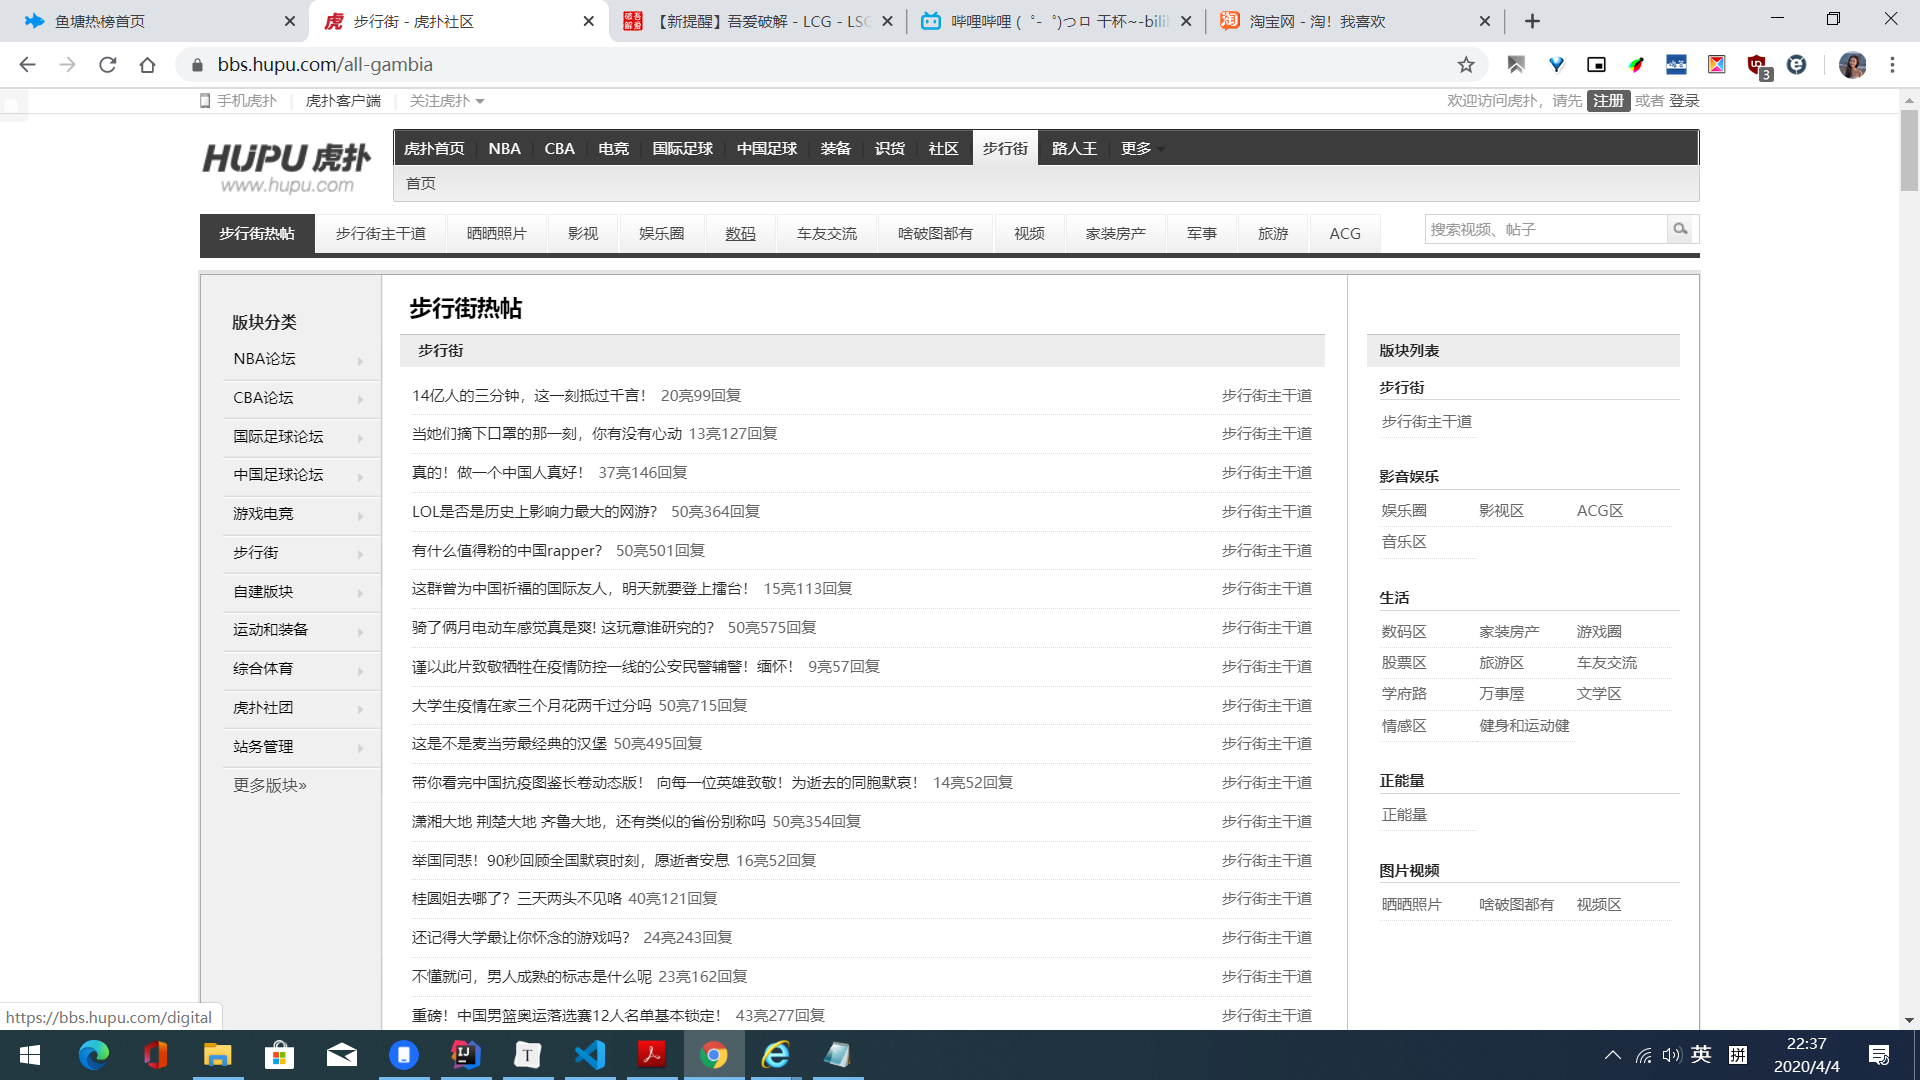Screen dimensions: 1920x1080
Task: Open the picture-in-picture extension
Action: 1596,64
